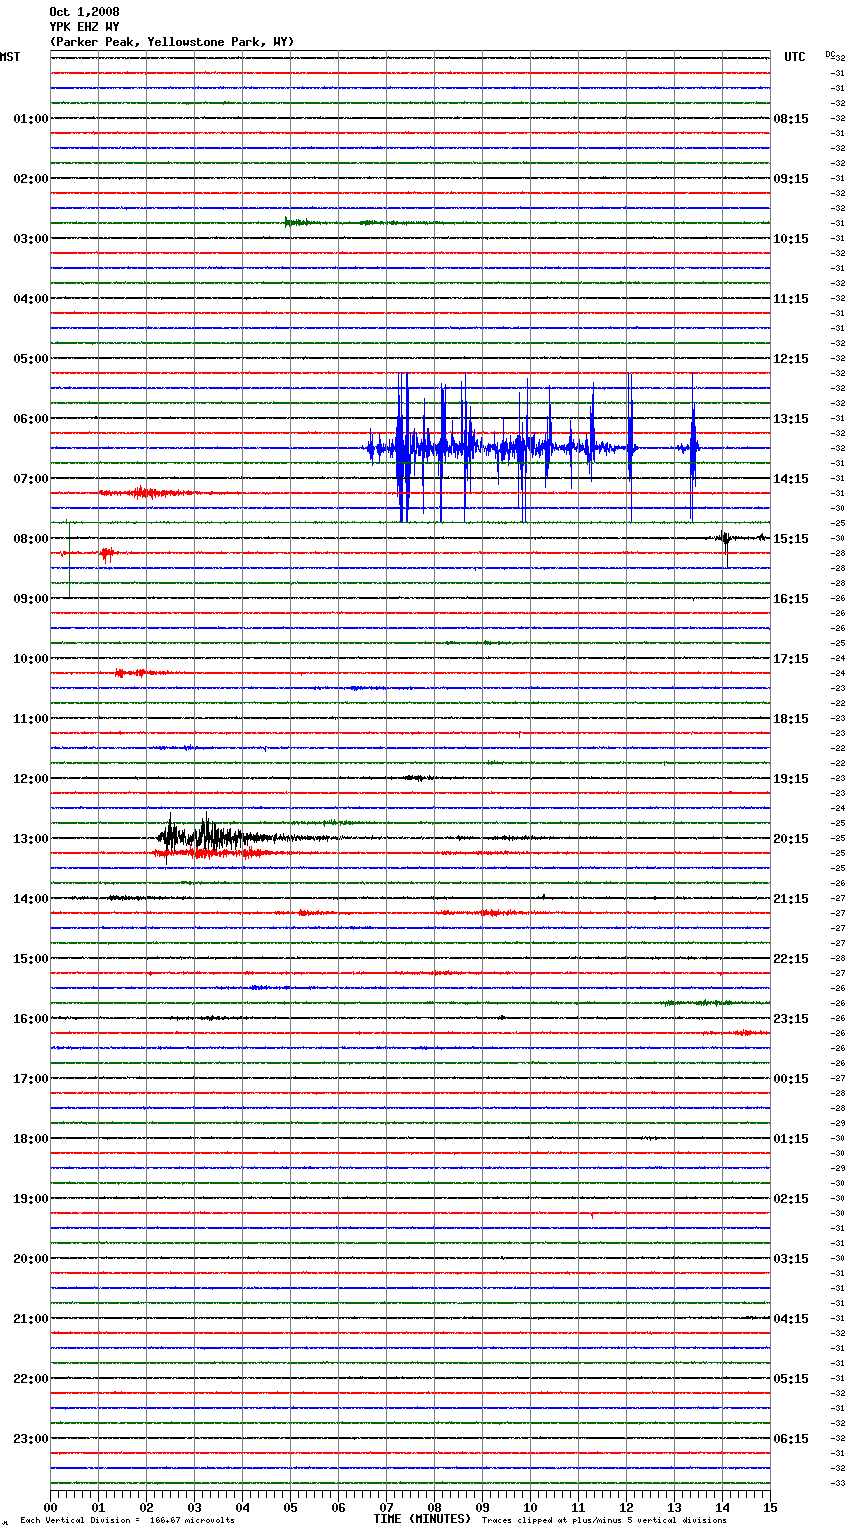Click the '03:00' MST time label
Image resolution: width=850 pixels, height=1534 pixels.
(31, 239)
